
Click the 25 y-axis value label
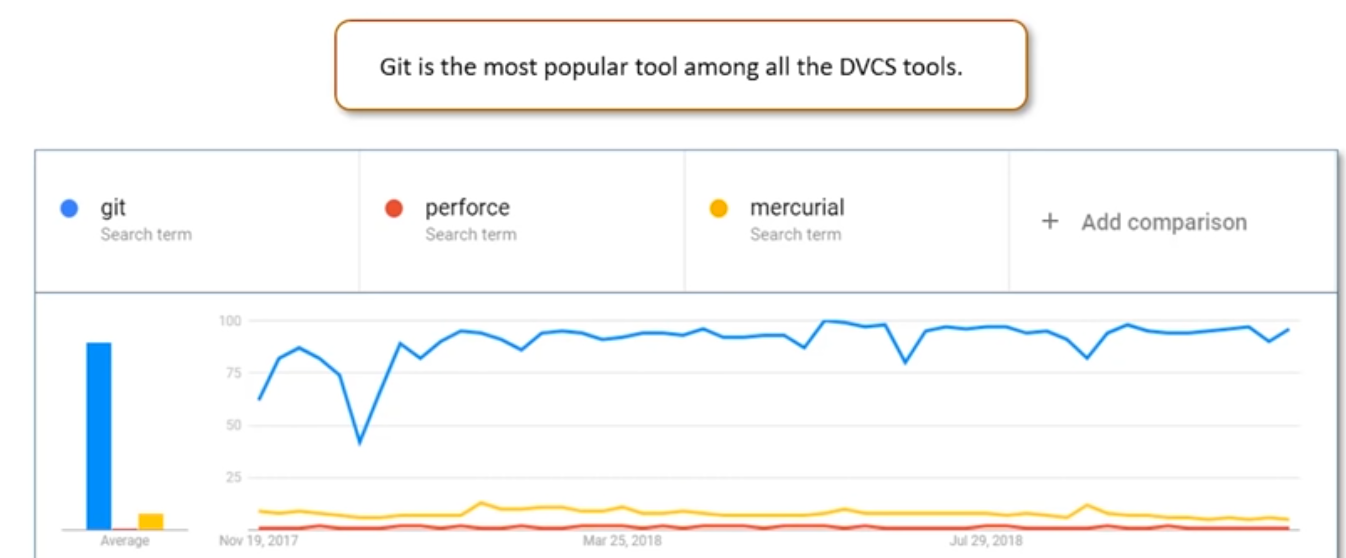coord(234,477)
